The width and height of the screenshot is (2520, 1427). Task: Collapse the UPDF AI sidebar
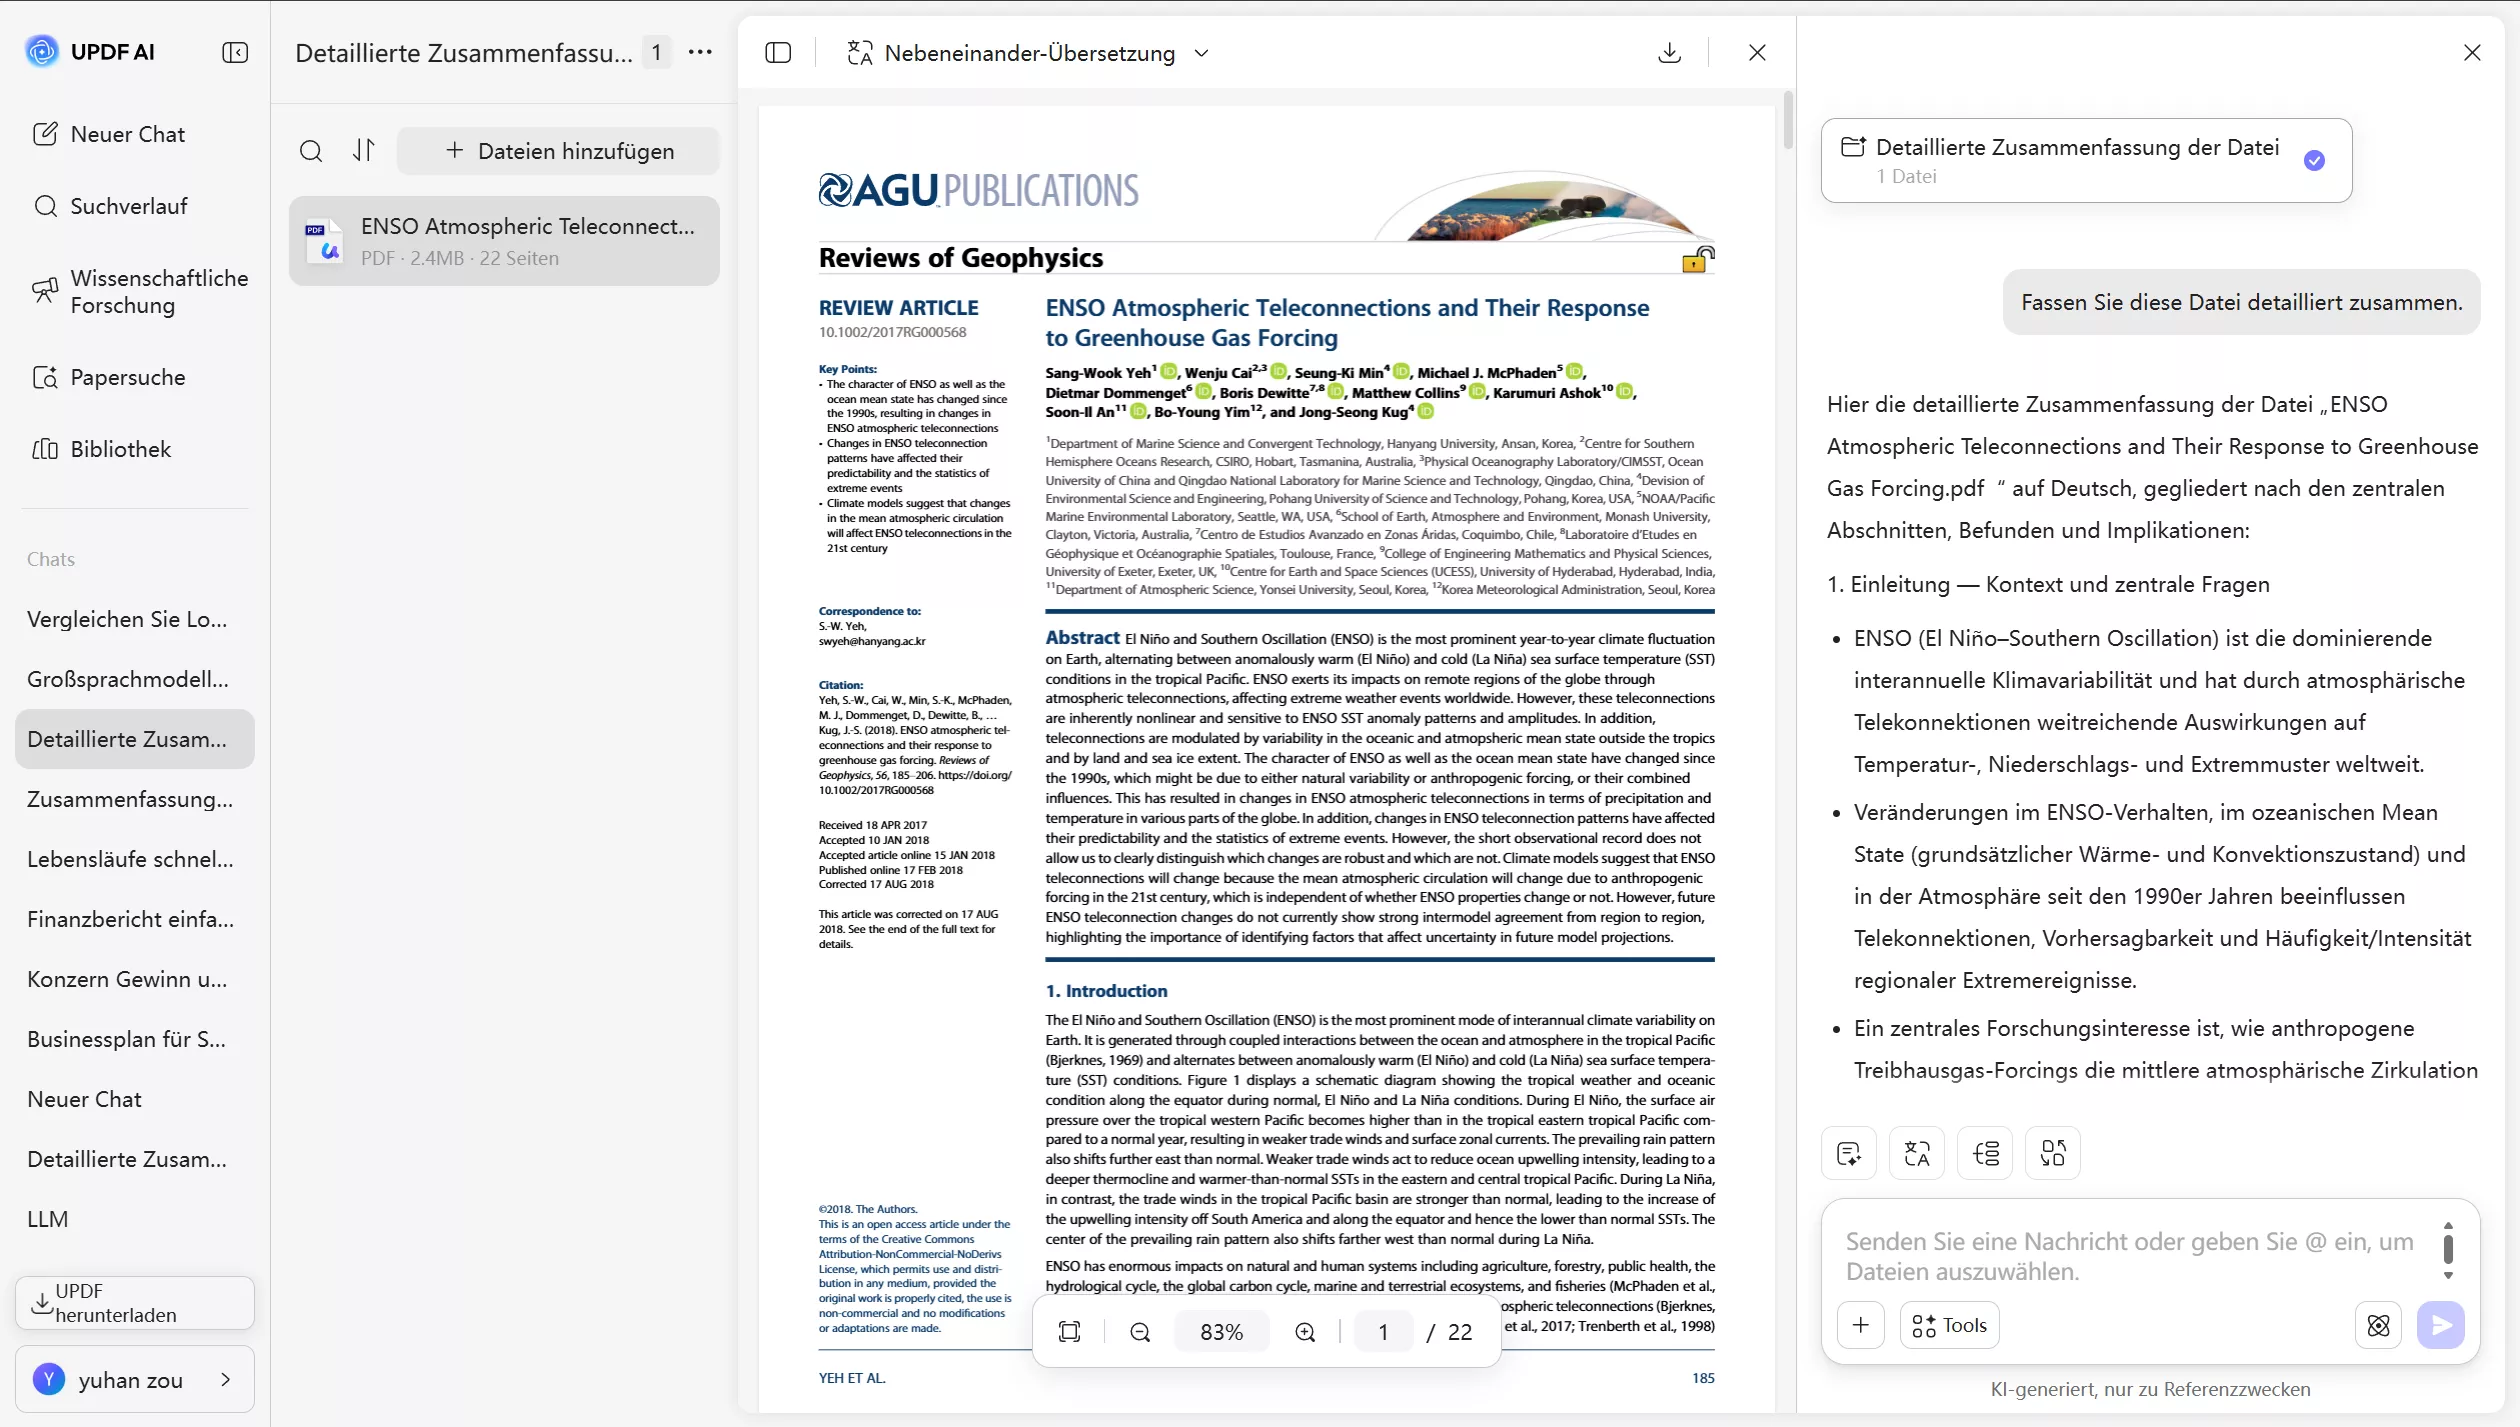tap(235, 52)
